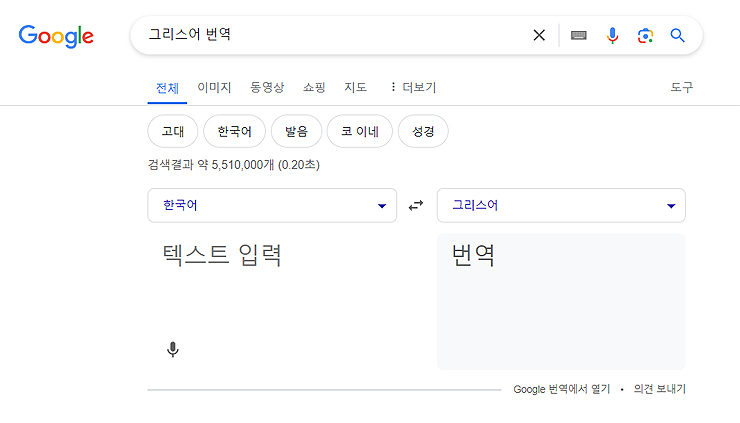Switch to the 동영상 tab
The width and height of the screenshot is (740, 423).
click(267, 87)
